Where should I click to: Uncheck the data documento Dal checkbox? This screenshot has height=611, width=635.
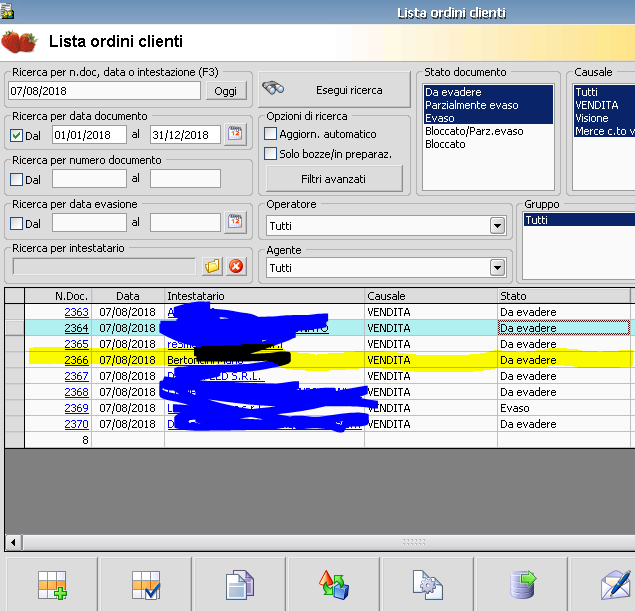tap(16, 135)
